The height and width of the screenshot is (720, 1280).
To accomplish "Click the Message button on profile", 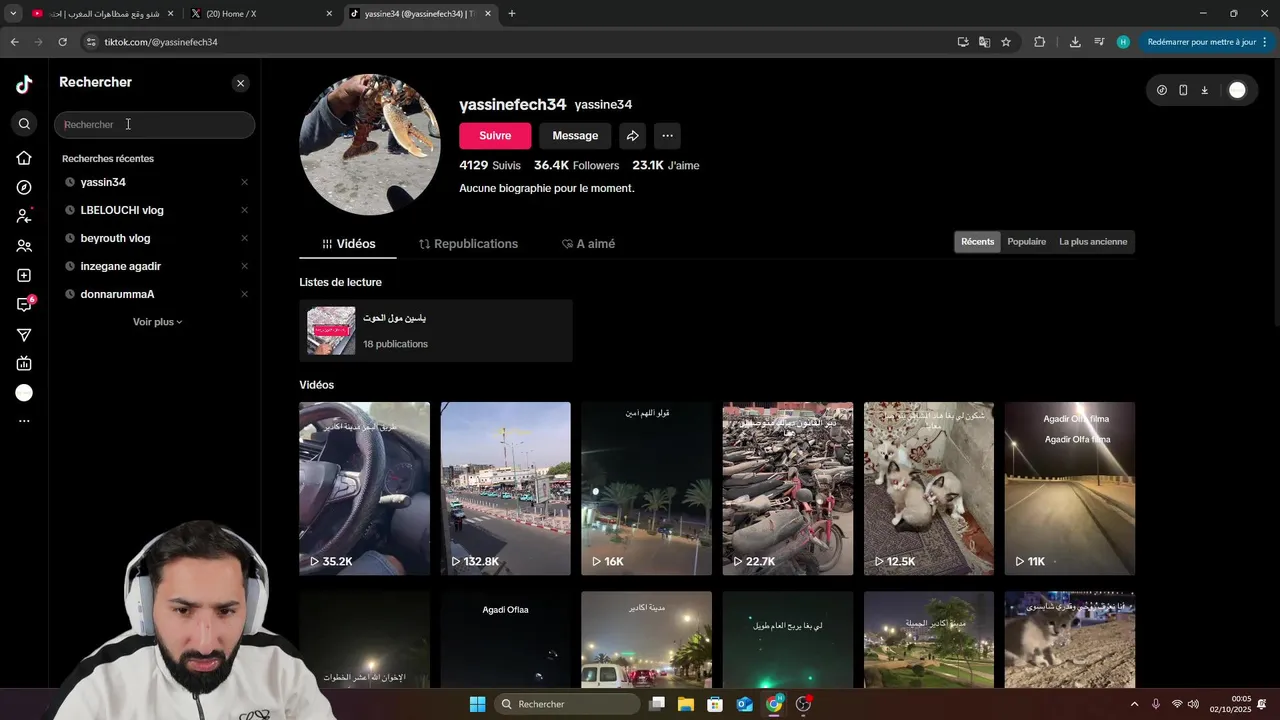I will (575, 136).
